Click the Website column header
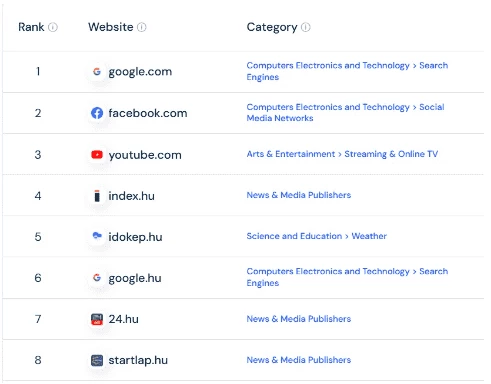Image resolution: width=491 pixels, height=384 pixels. (111, 27)
